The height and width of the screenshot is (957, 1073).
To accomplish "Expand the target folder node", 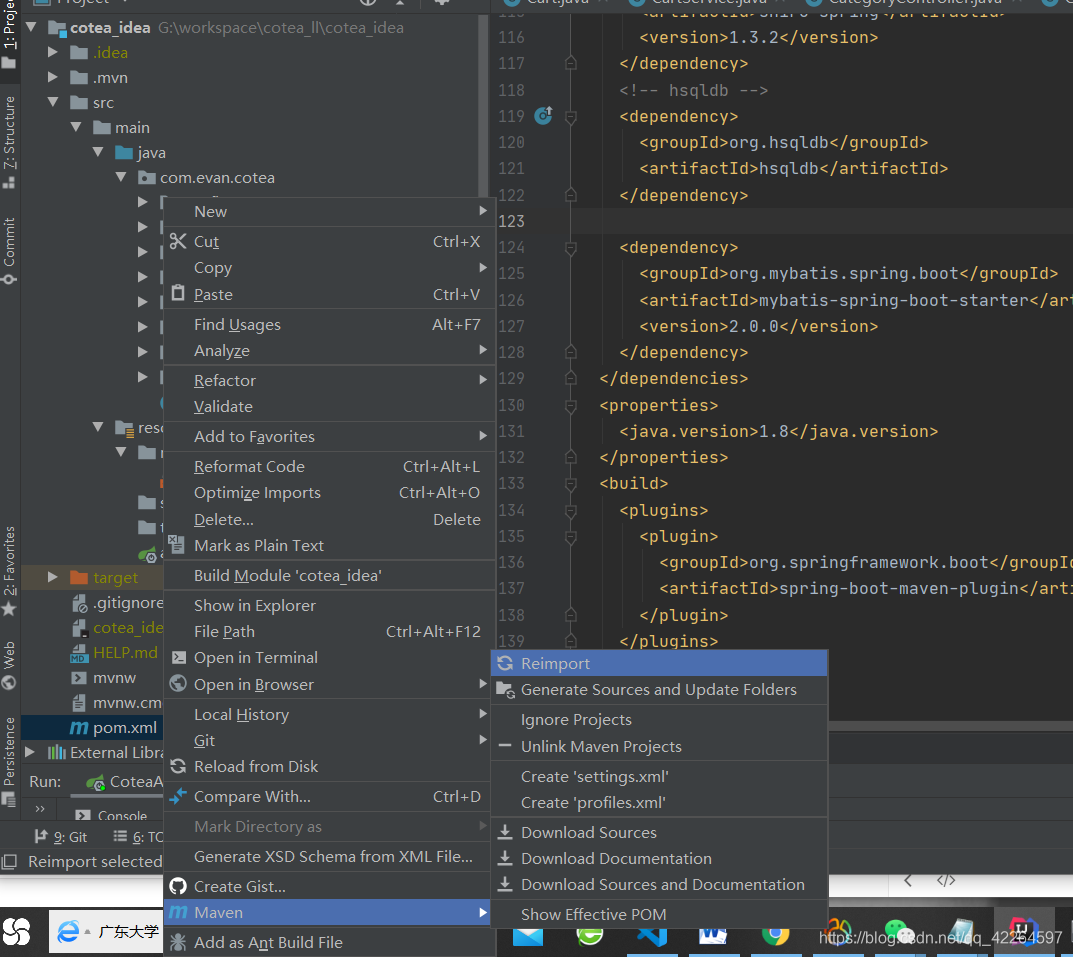I will pos(54,578).
